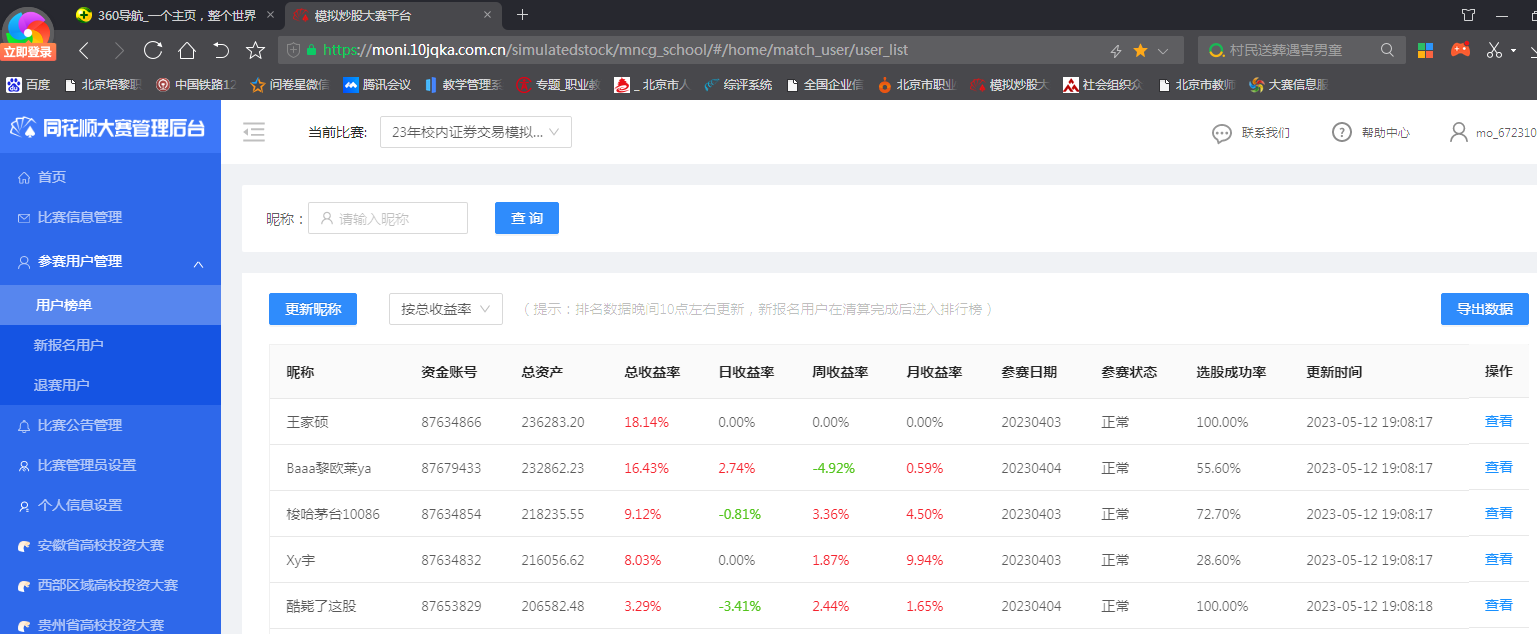
Task: Open the screenshot scissors tool icon
Action: coord(1494,50)
